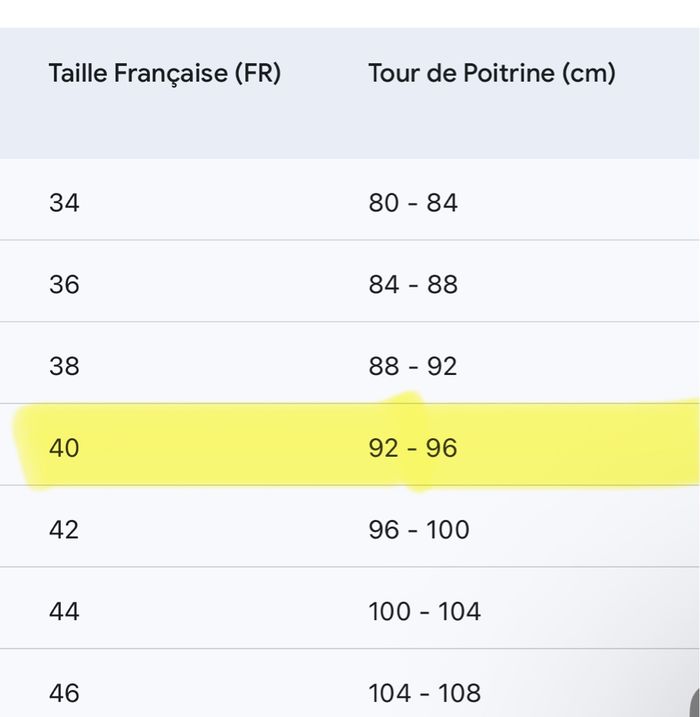Select French size 46 cell
The width and height of the screenshot is (700, 717).
coord(64,692)
